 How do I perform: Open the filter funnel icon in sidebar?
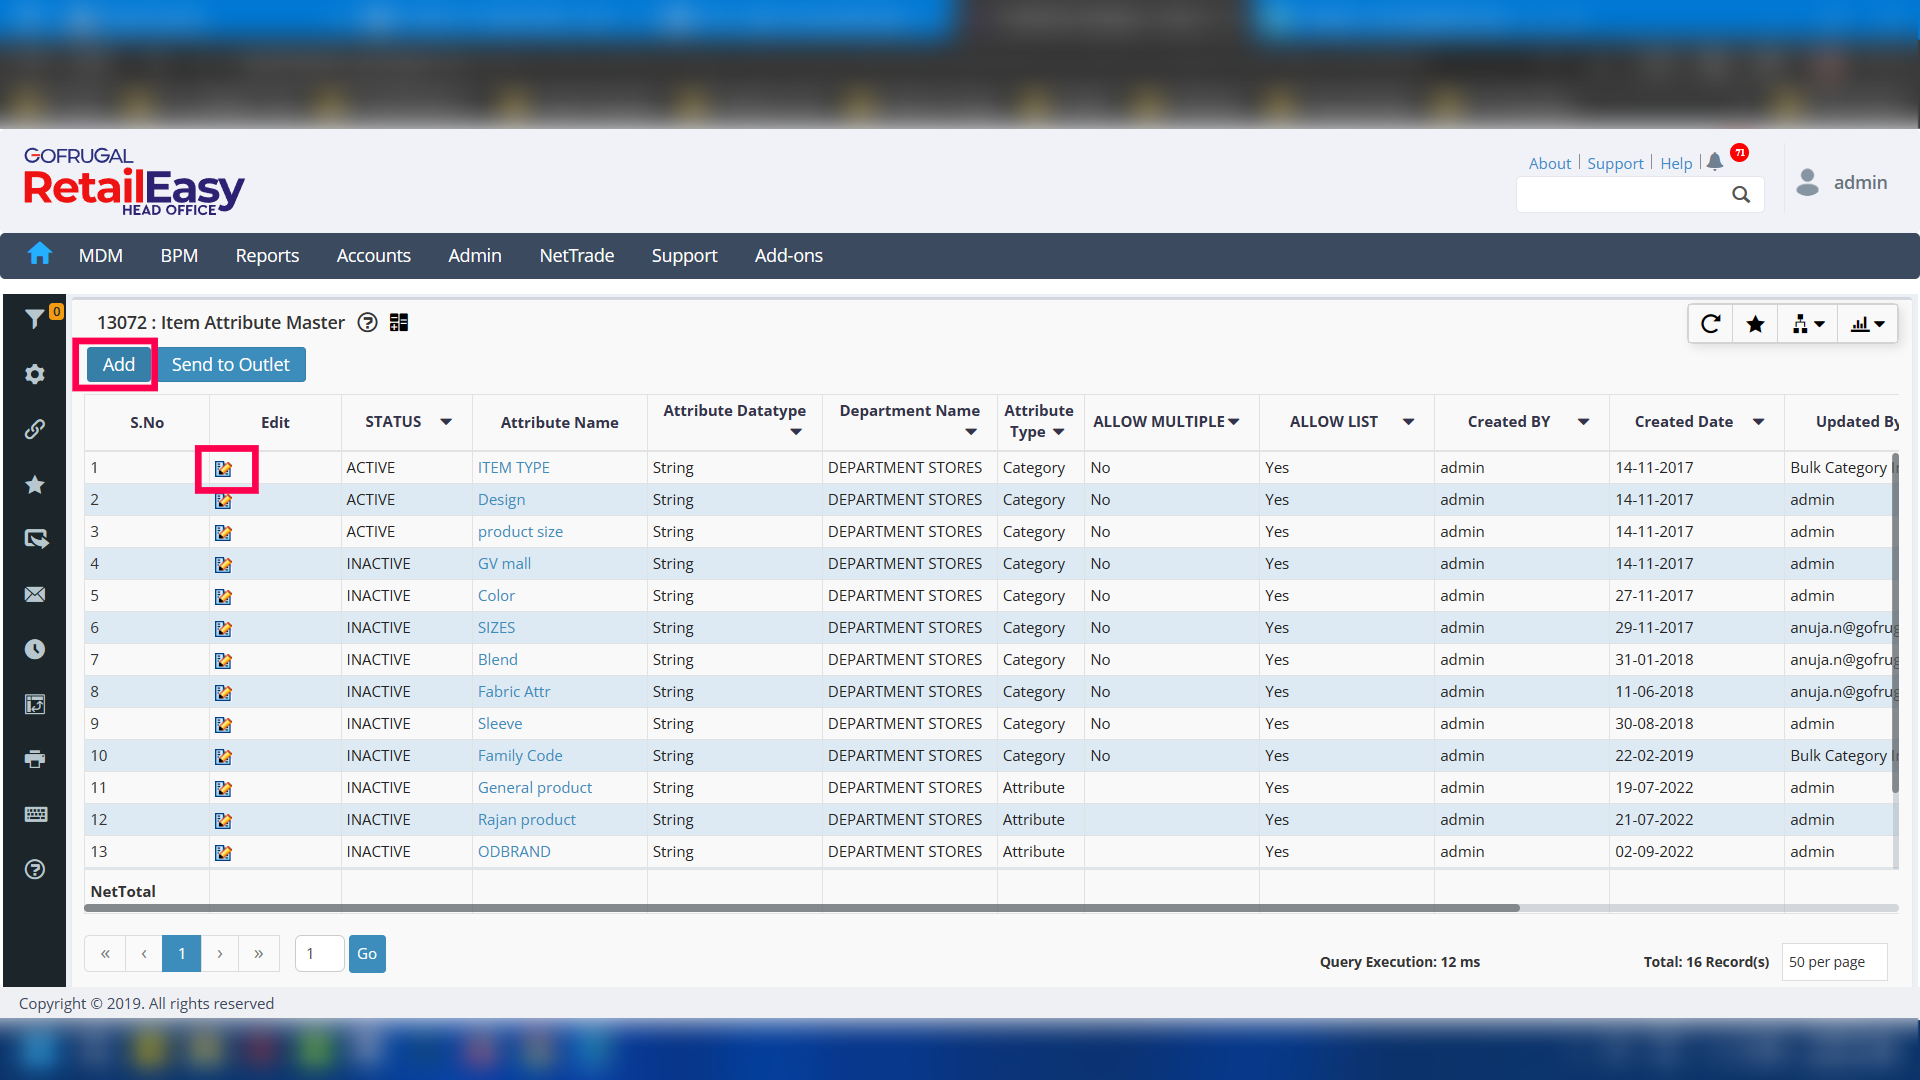(34, 319)
